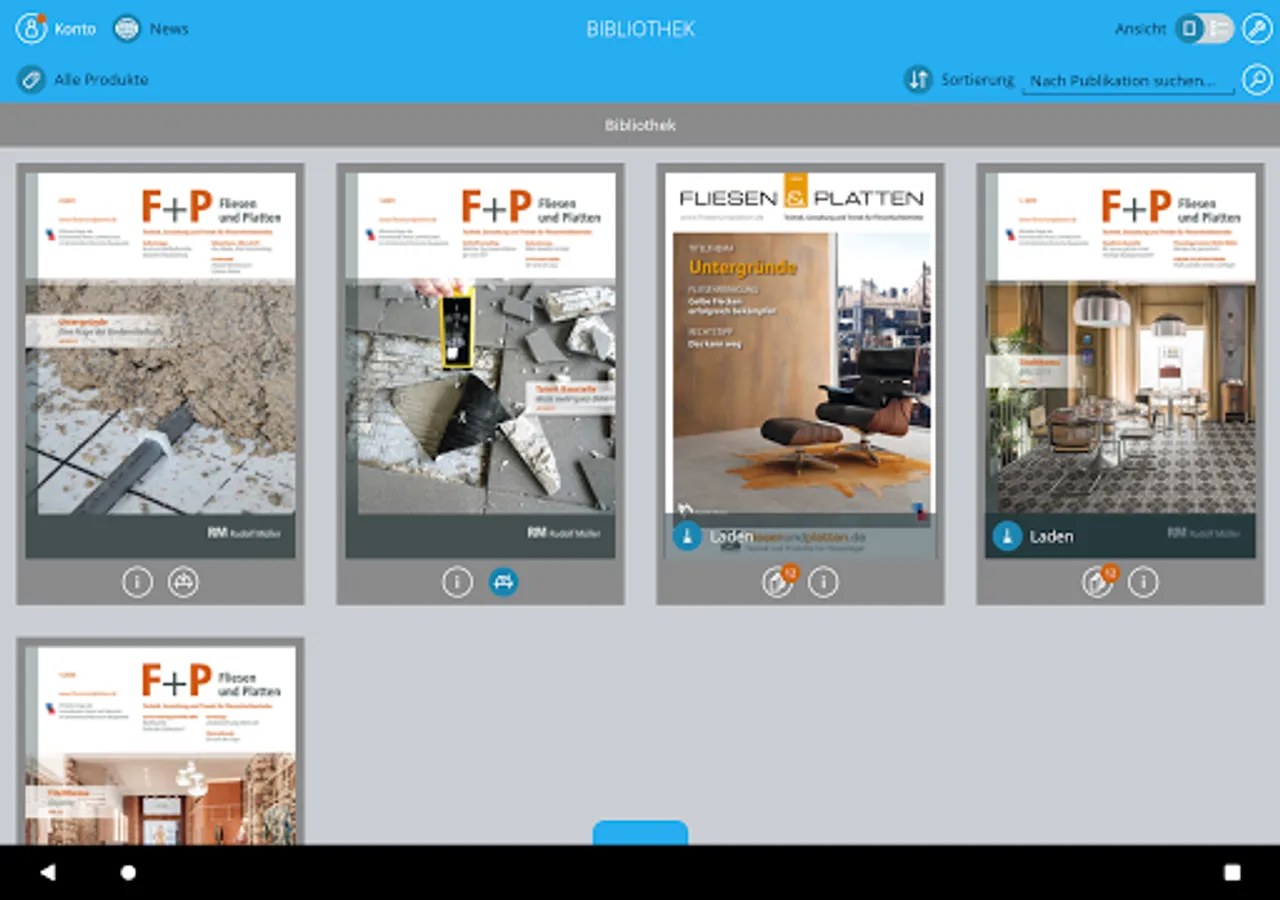Show info for the dining-room F+P issue

click(1143, 582)
